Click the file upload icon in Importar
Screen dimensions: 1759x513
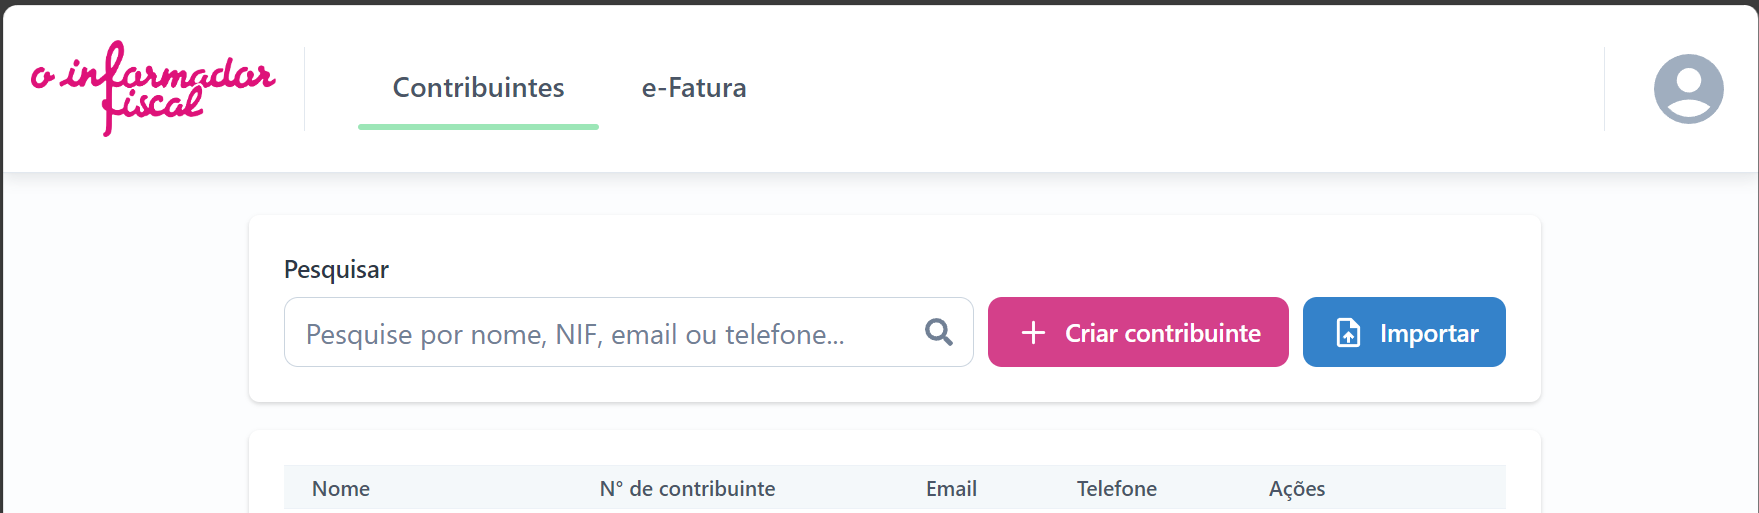click(x=1348, y=333)
